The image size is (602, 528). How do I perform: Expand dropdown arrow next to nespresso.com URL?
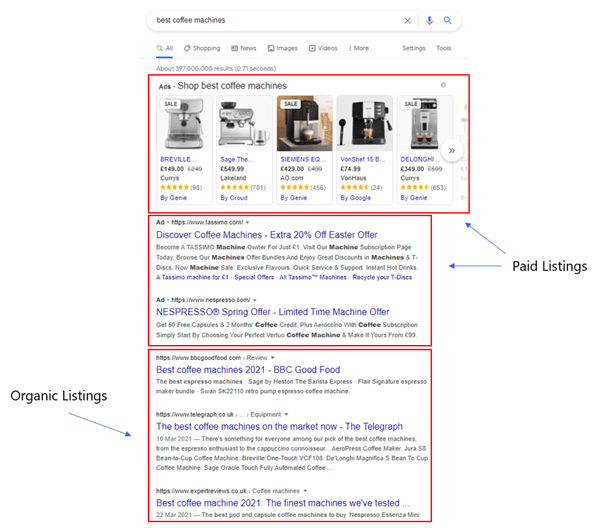(255, 300)
